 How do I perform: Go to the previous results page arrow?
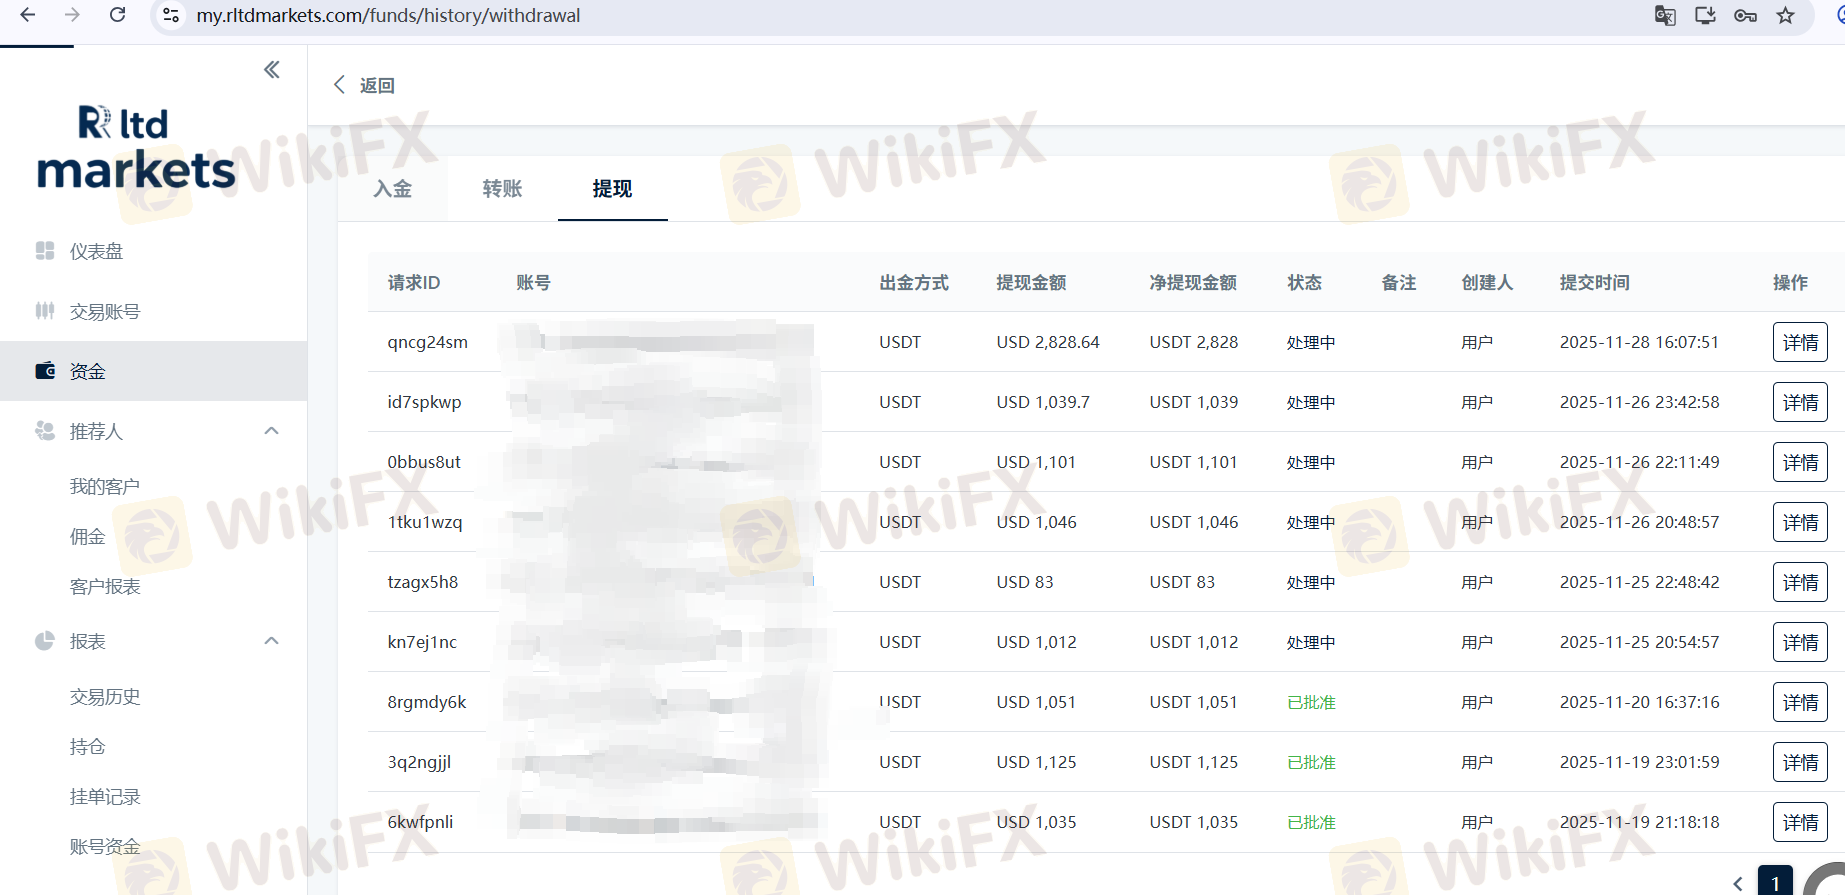click(x=1738, y=883)
